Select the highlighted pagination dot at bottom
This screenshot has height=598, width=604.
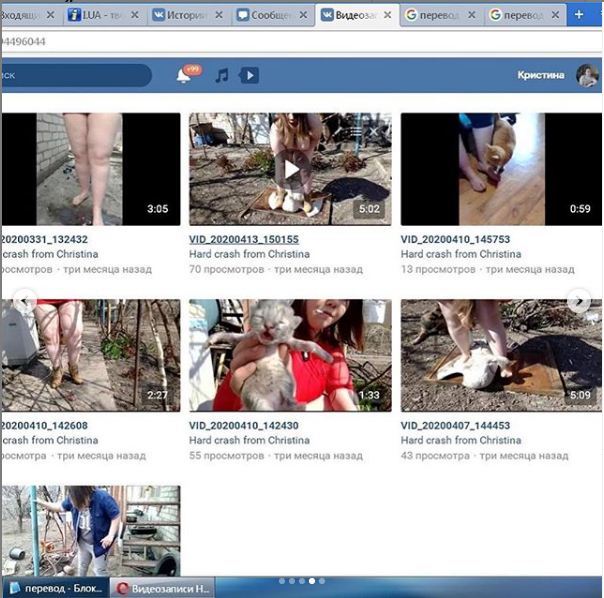311,580
